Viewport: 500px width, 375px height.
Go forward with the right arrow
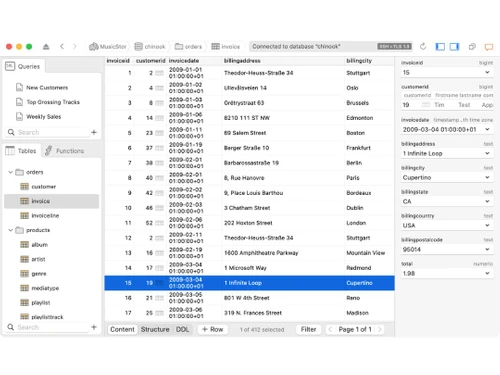(75, 47)
